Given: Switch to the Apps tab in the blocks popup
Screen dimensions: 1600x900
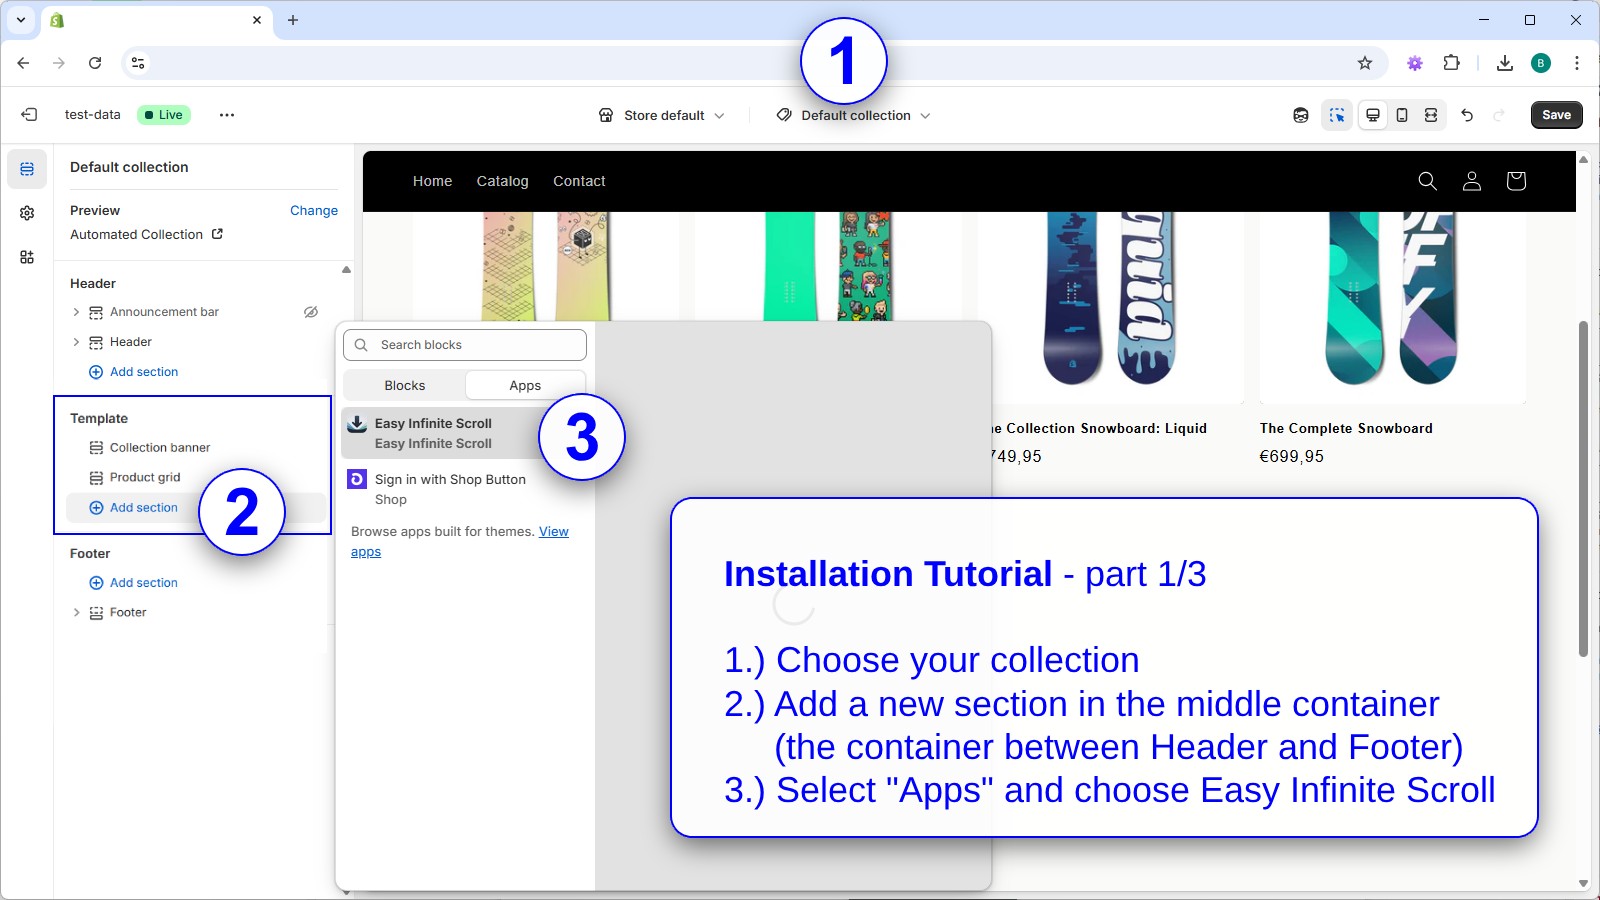Looking at the screenshot, I should (525, 385).
